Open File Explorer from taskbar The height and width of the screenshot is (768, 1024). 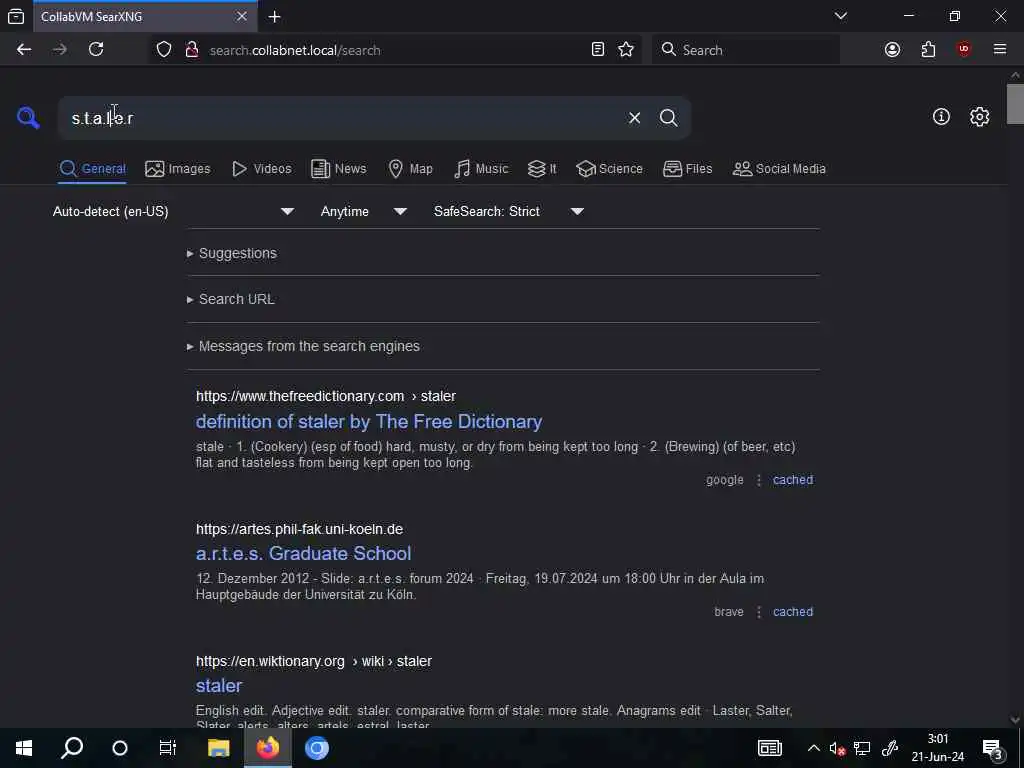219,748
